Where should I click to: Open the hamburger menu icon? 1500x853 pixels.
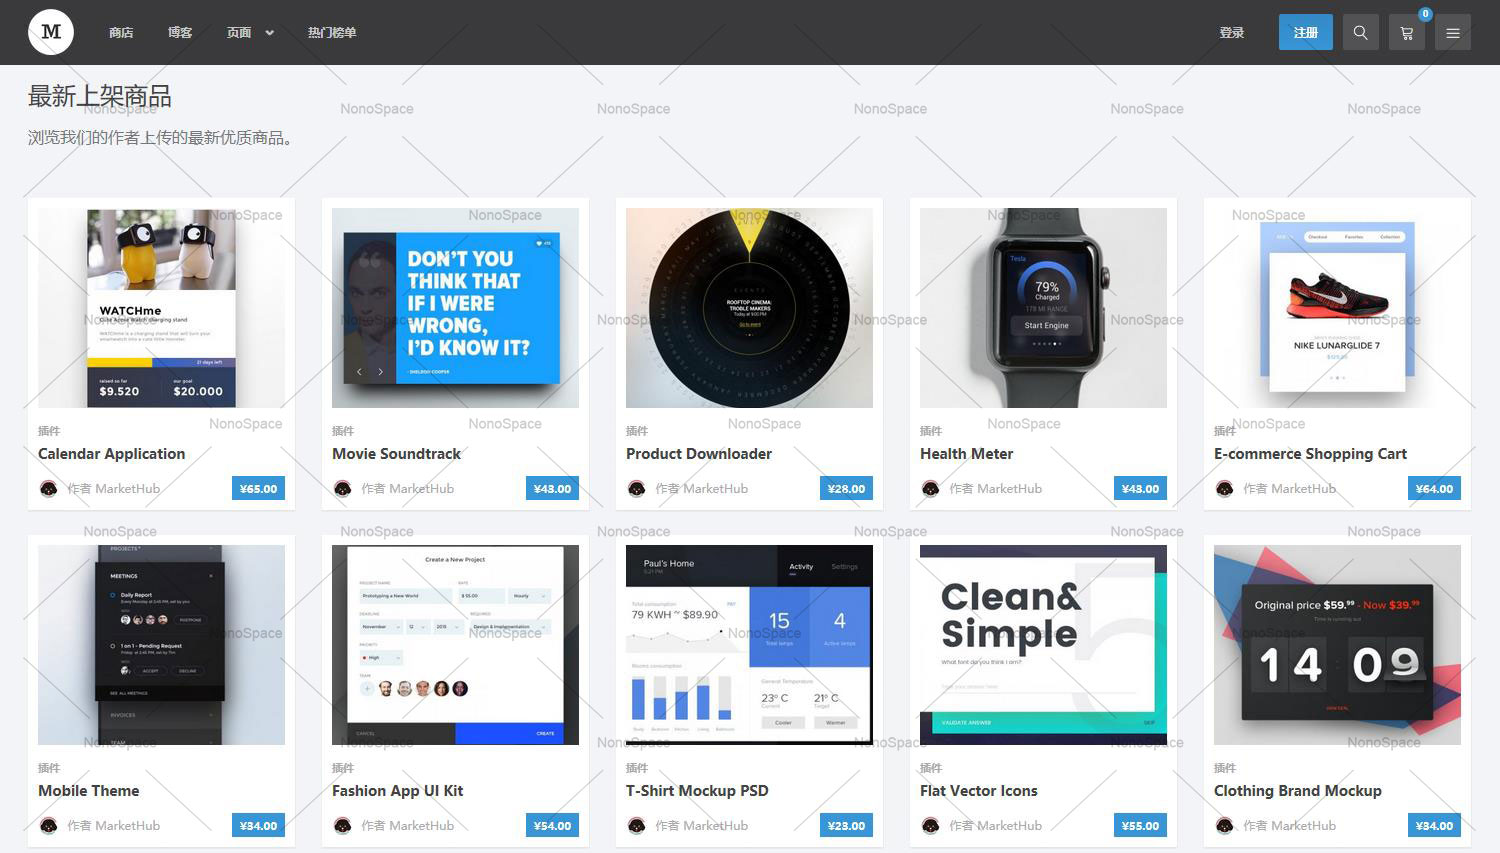pos(1453,32)
